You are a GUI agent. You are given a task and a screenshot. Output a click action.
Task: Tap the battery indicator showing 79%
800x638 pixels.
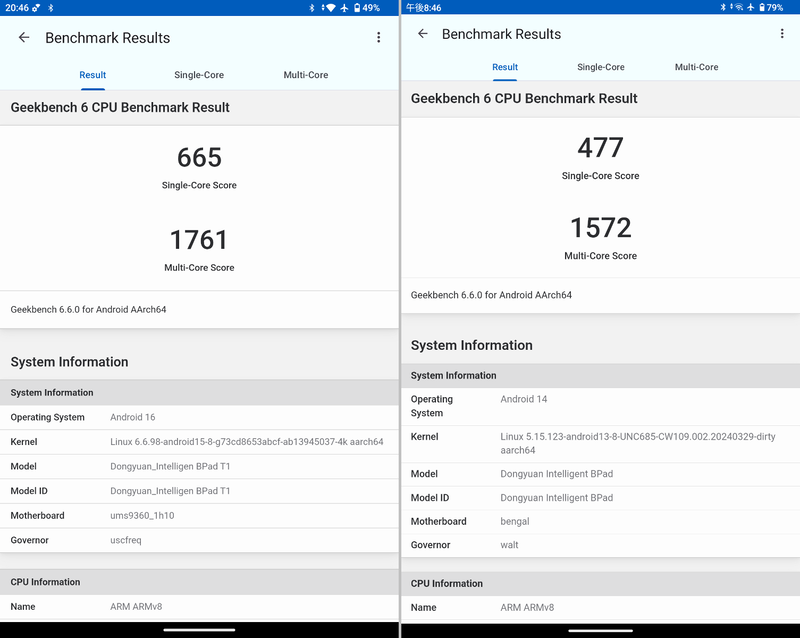point(778,7)
